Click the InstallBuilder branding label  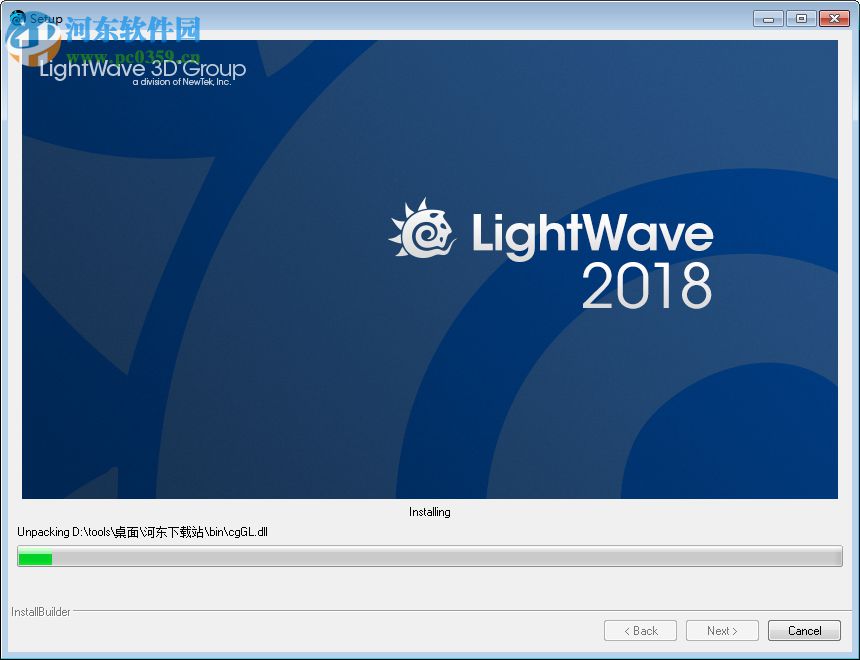40,611
